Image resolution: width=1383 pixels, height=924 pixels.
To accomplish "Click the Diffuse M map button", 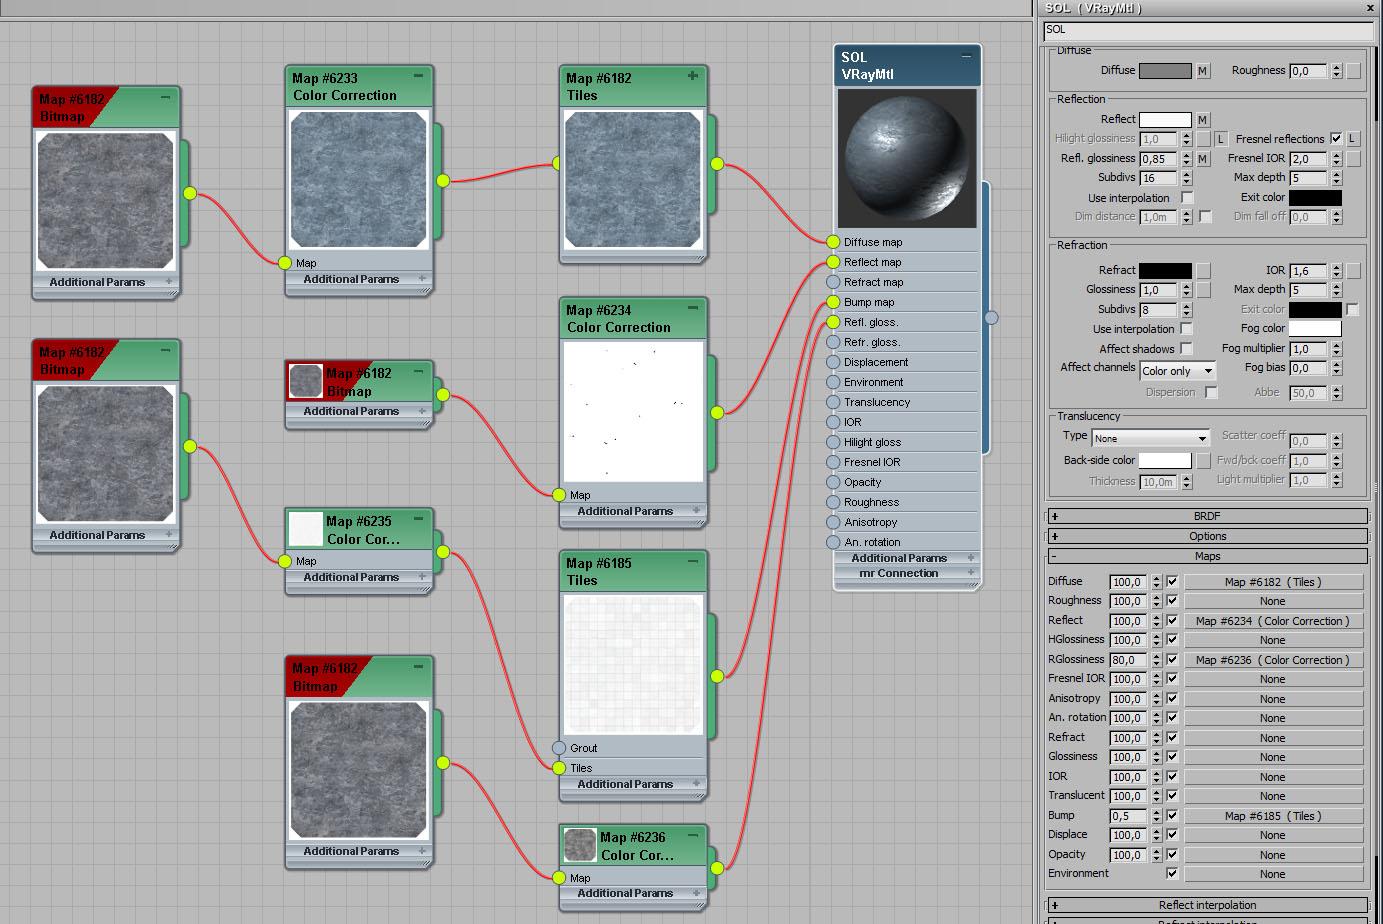I will (1203, 71).
